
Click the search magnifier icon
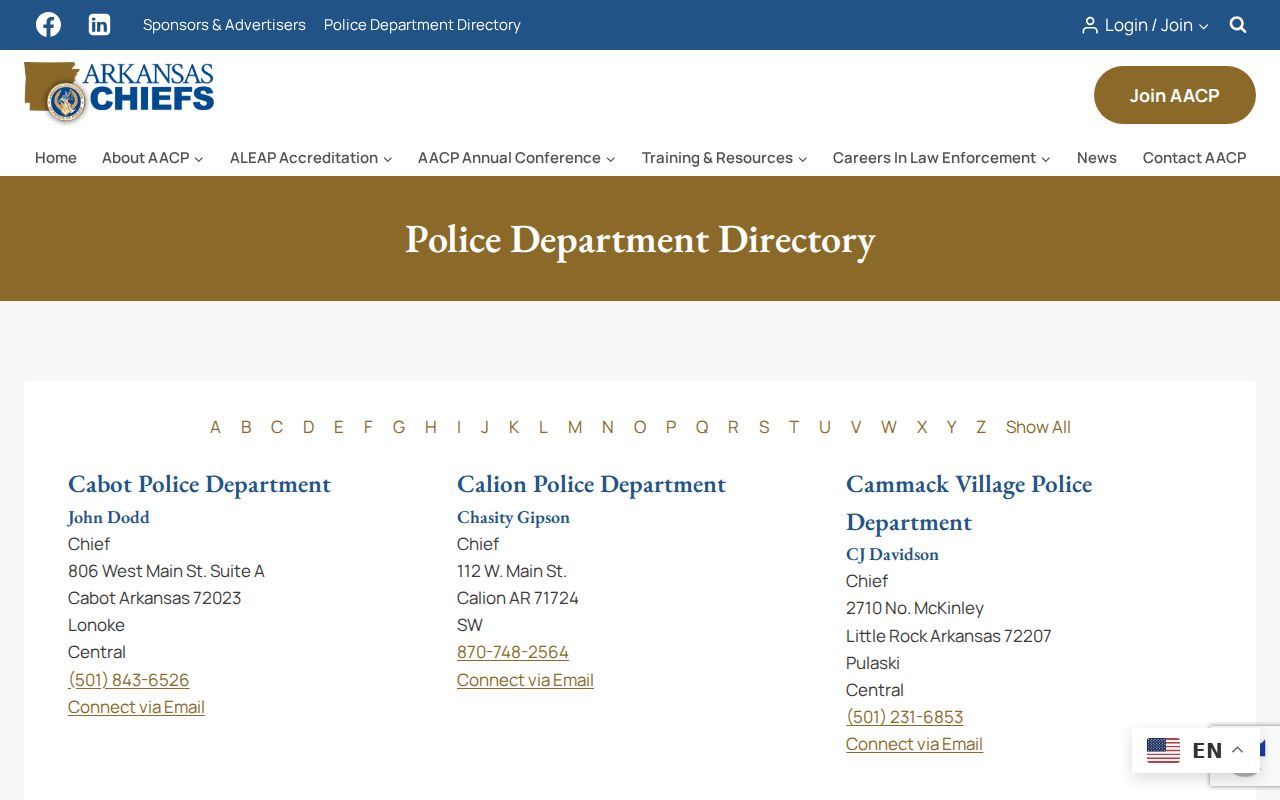pos(1238,25)
